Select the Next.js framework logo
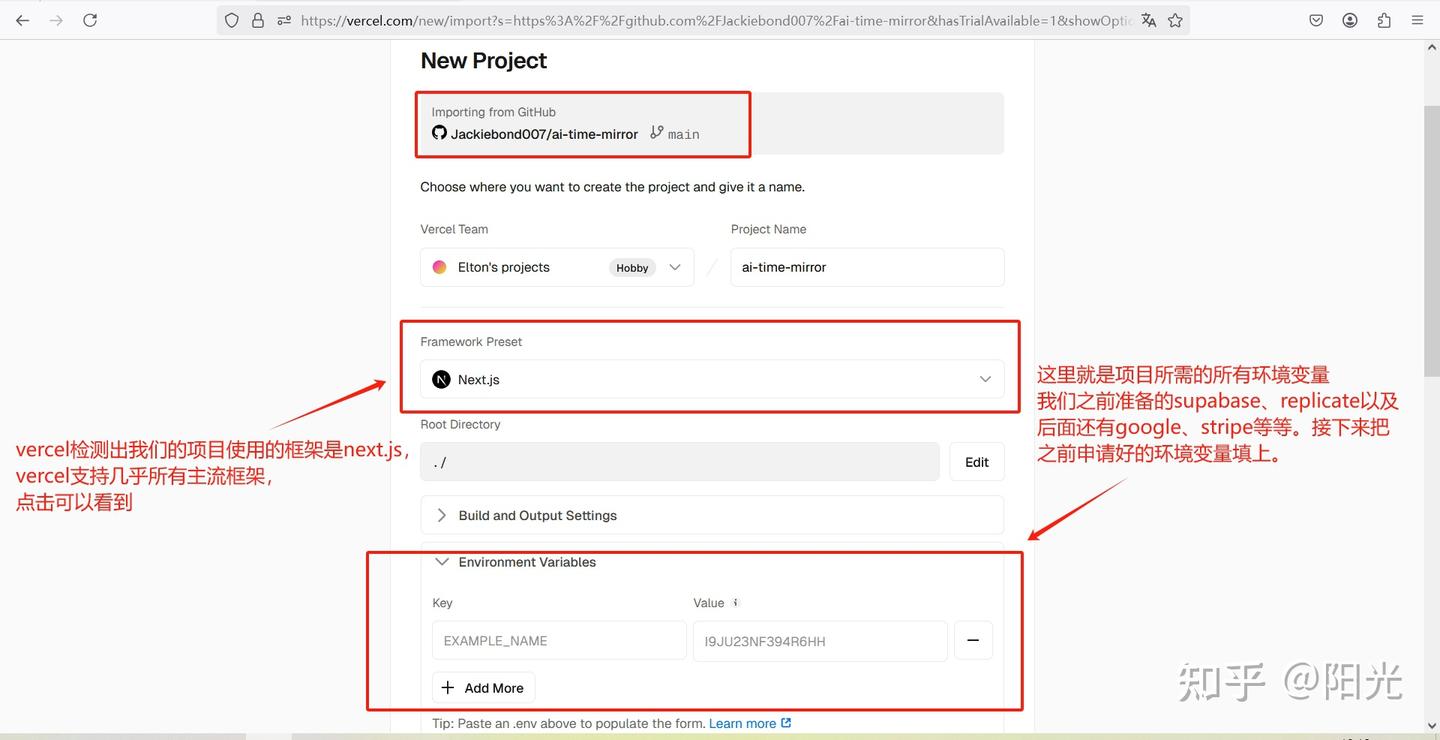 [x=440, y=379]
